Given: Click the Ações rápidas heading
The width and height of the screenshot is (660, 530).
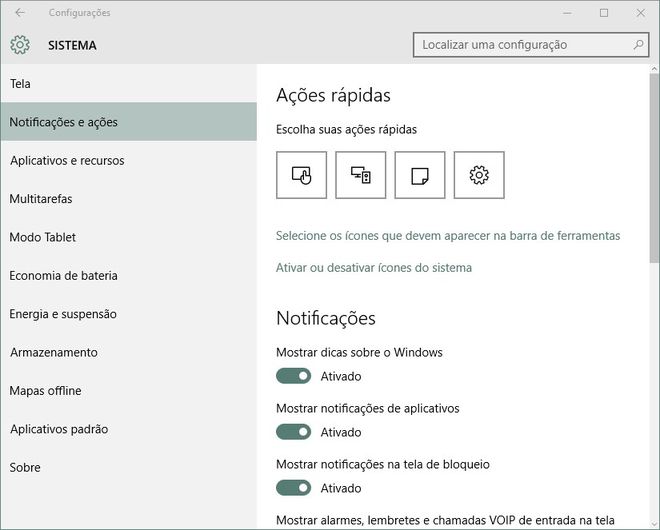Looking at the screenshot, I should [333, 95].
